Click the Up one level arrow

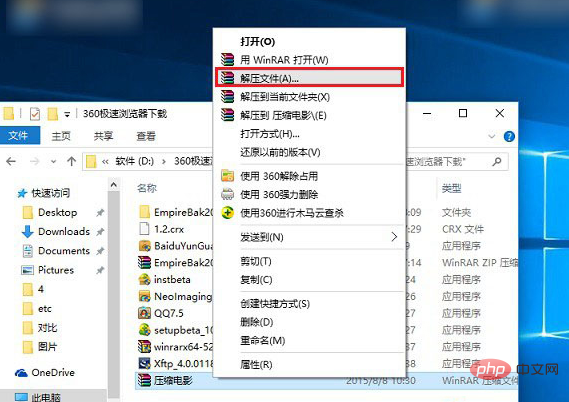pyautogui.click(x=71, y=161)
